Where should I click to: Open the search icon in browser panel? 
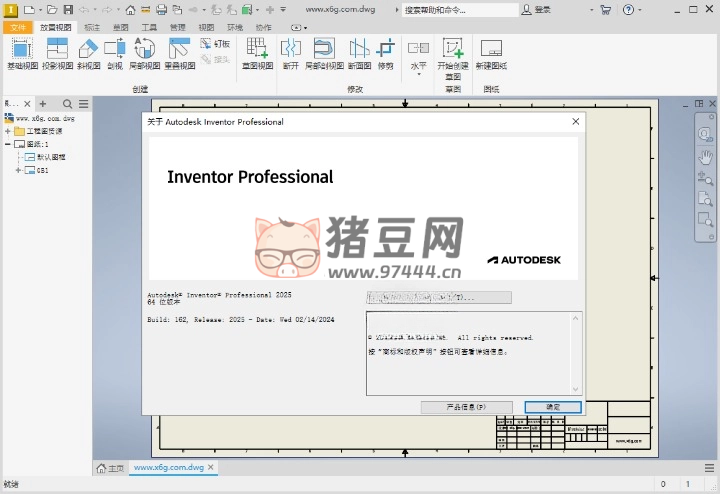pos(68,104)
